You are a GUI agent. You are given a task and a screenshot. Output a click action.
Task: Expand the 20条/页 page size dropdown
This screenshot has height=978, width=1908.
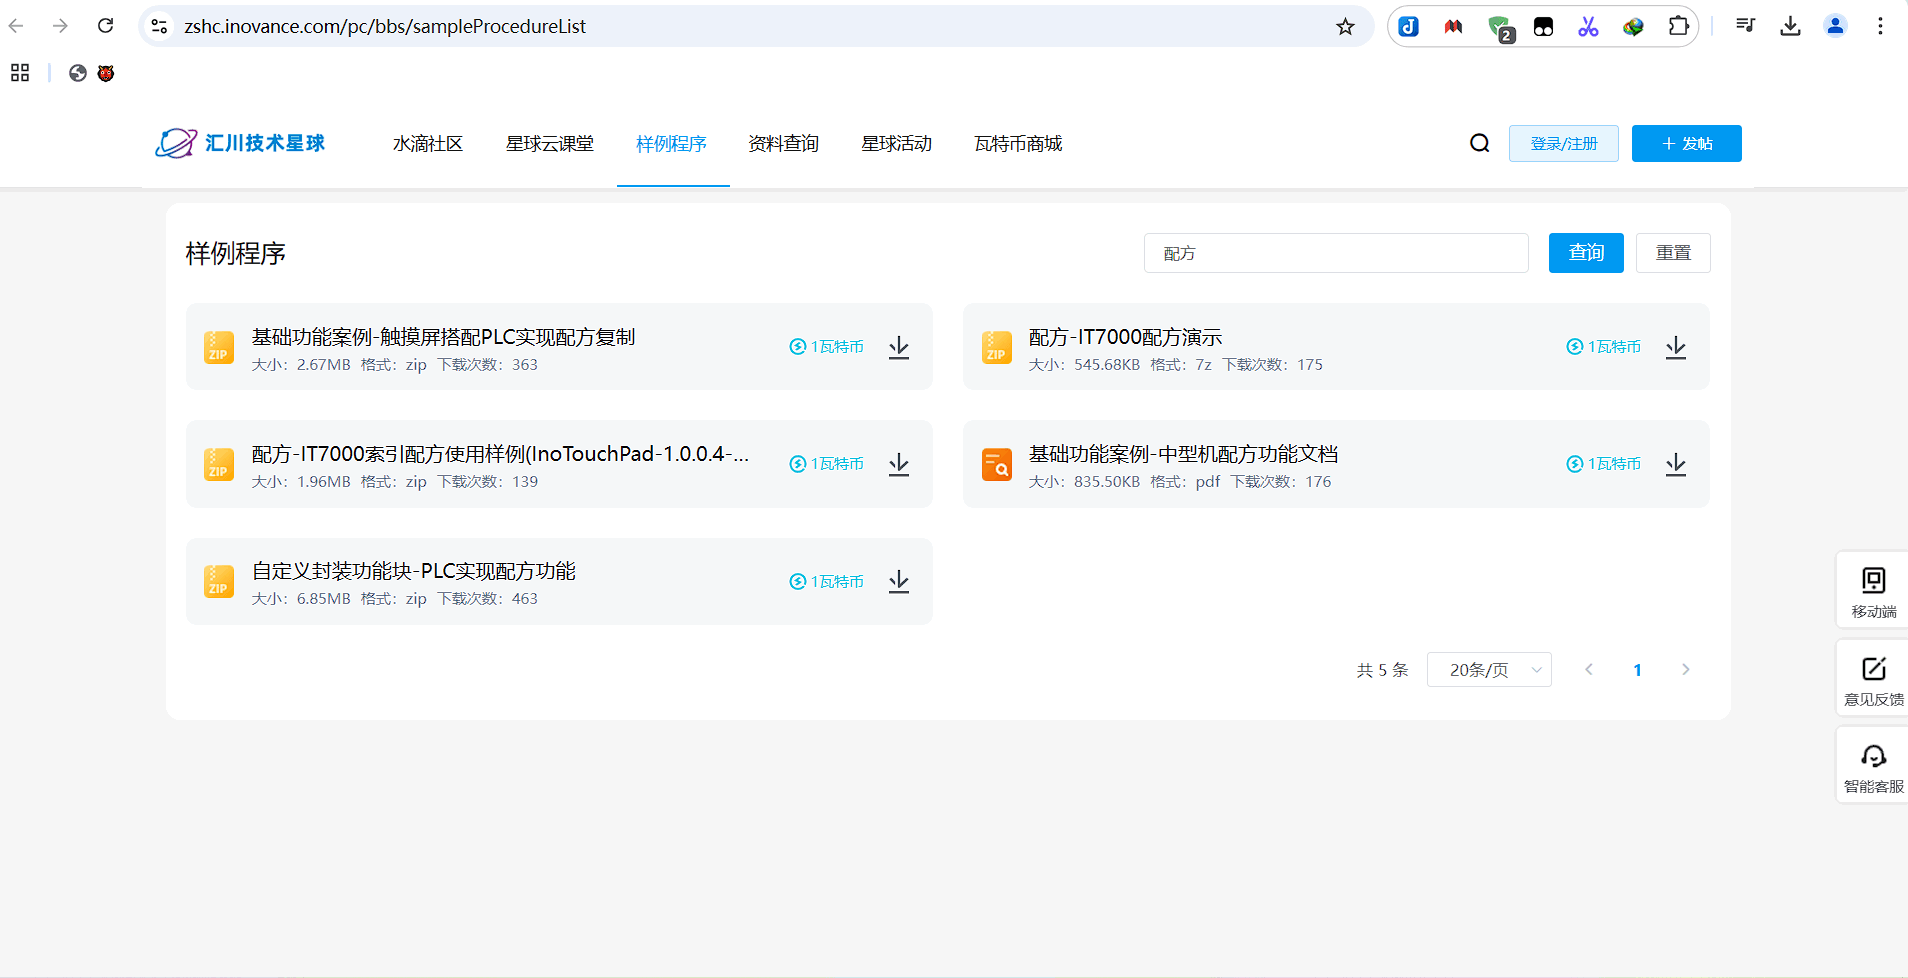coord(1489,670)
